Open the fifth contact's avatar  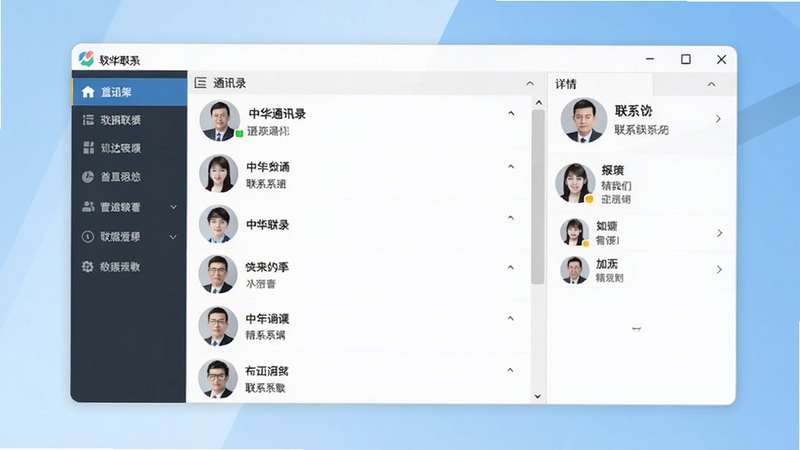tap(218, 326)
